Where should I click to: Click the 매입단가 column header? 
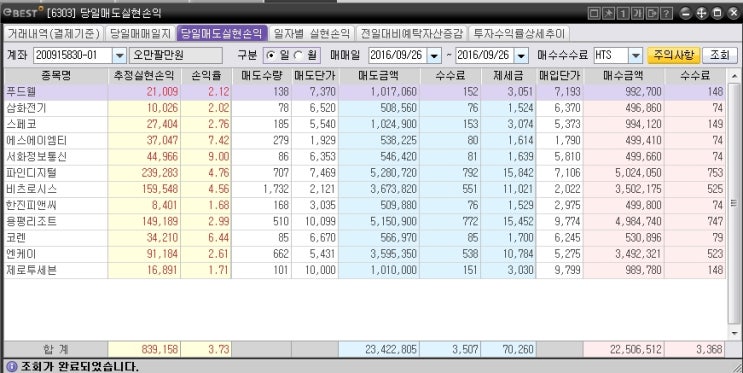coord(560,76)
